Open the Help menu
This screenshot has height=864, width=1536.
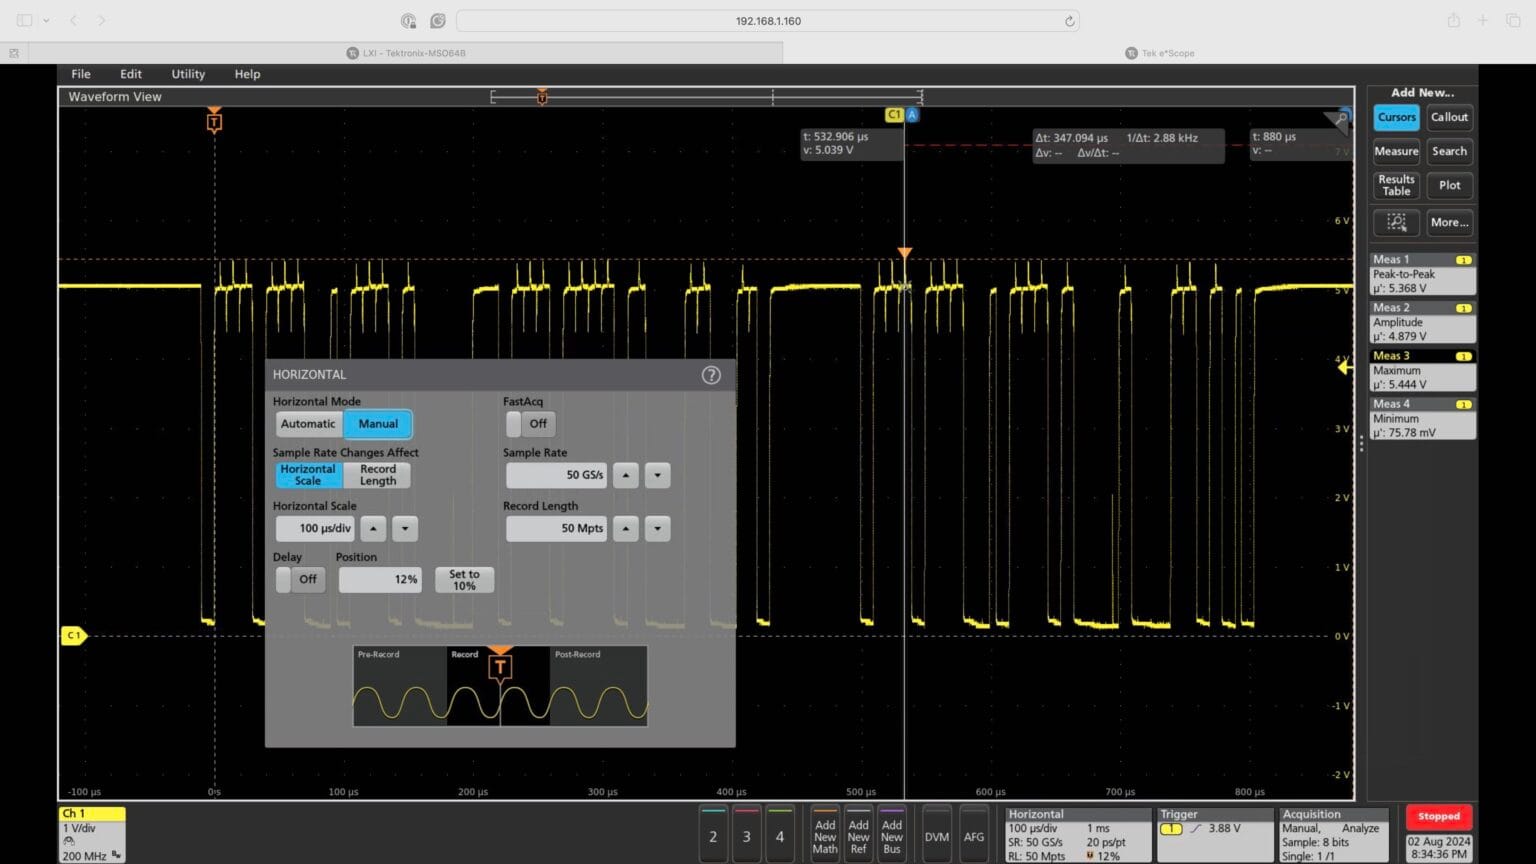[247, 74]
